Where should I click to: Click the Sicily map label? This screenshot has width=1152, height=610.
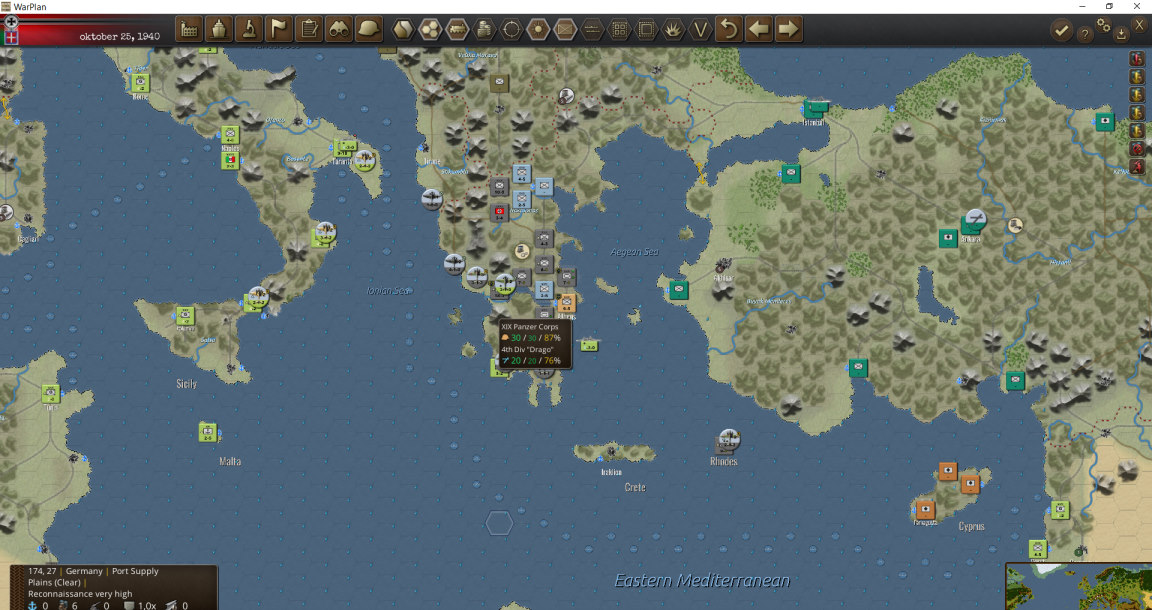[187, 384]
